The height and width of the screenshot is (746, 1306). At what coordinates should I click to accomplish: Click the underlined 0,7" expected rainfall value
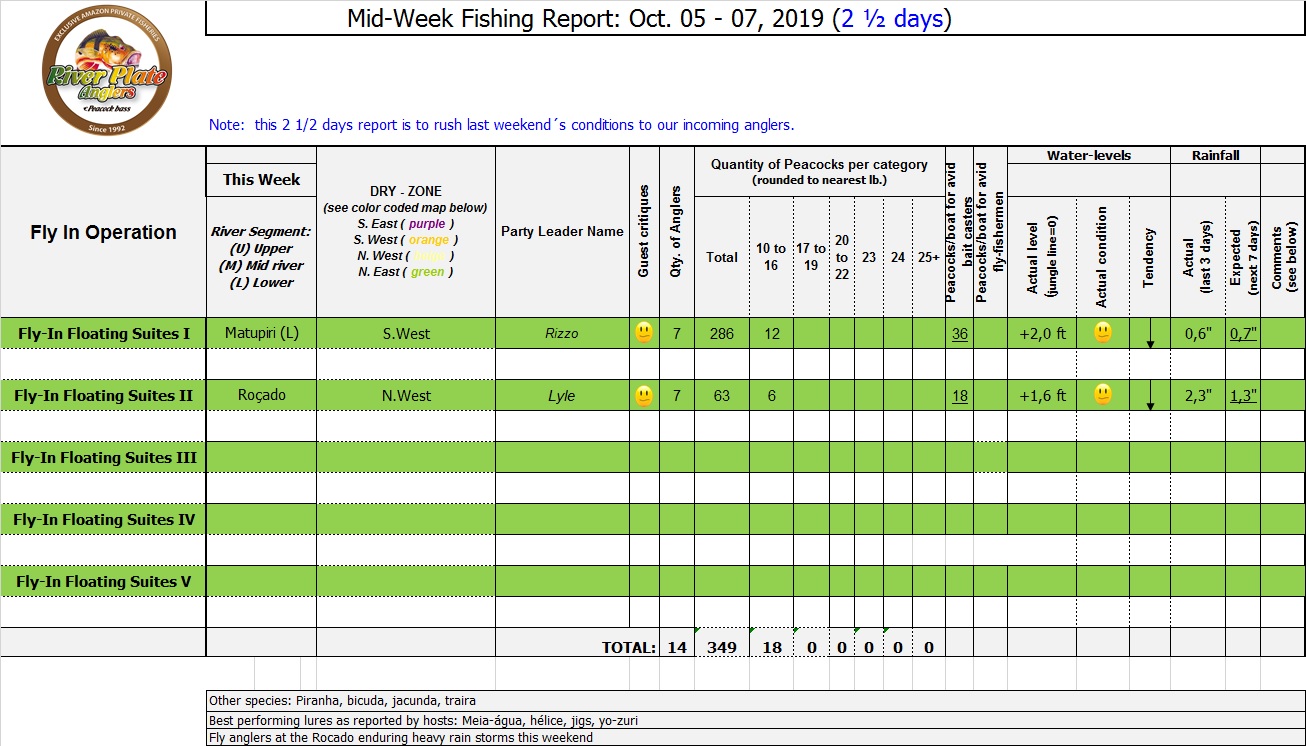(x=1243, y=334)
